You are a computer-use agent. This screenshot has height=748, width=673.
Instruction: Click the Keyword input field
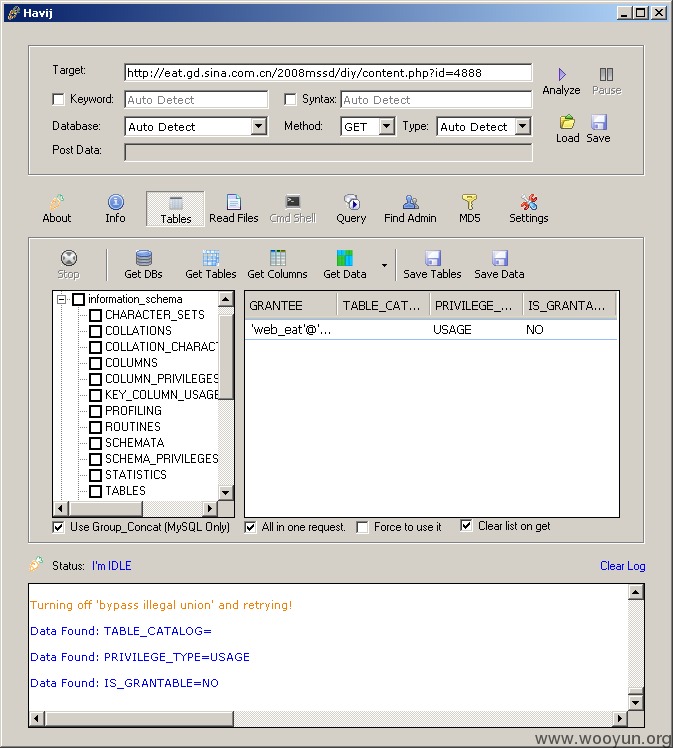pos(196,100)
